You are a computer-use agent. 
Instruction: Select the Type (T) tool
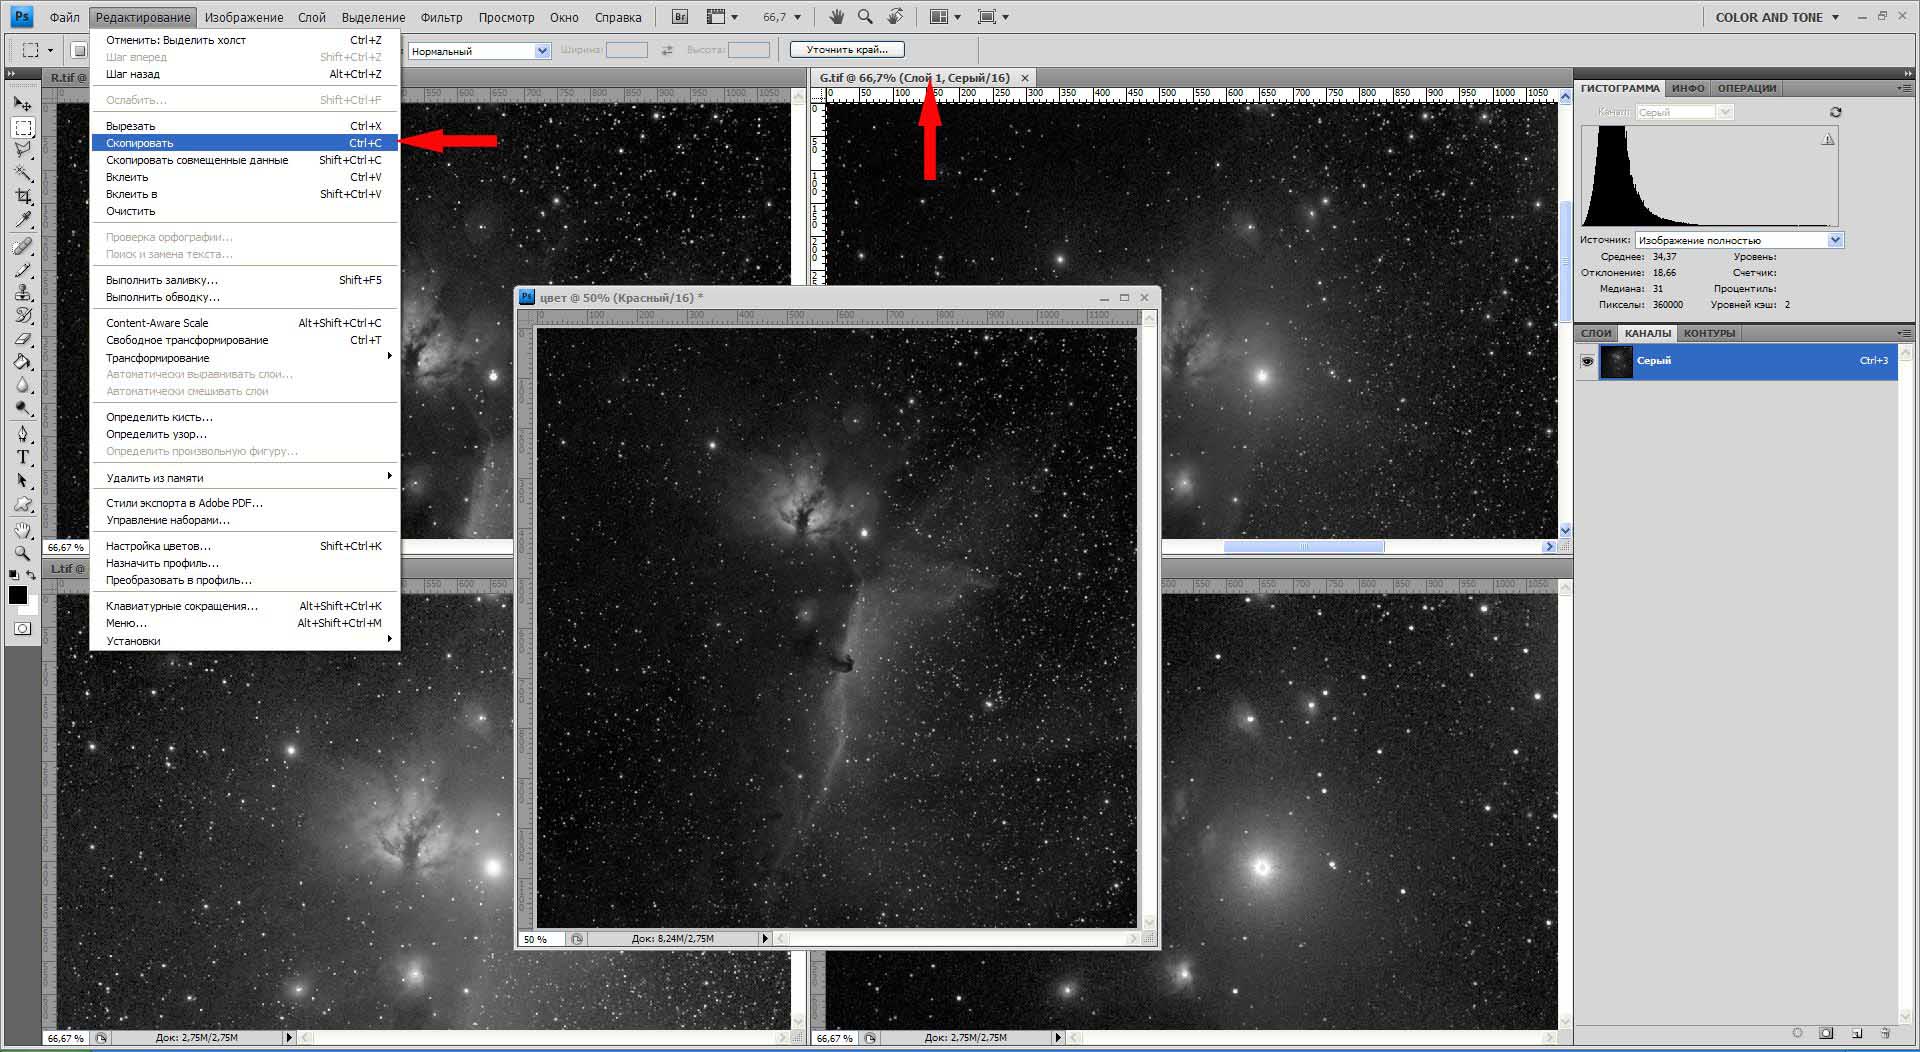coord(23,457)
